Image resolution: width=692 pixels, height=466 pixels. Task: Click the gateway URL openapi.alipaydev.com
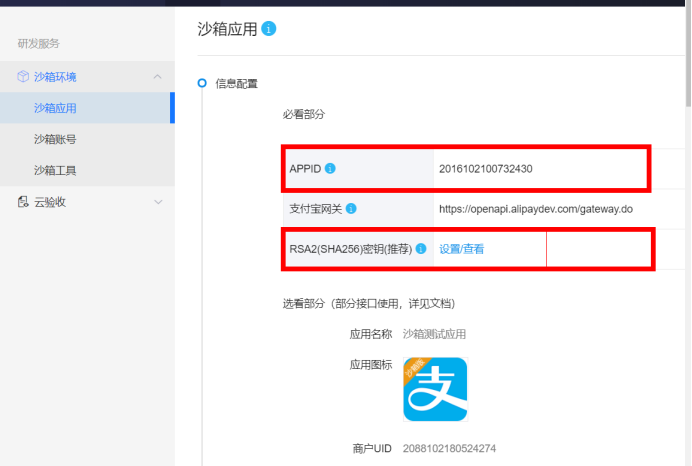(536, 209)
